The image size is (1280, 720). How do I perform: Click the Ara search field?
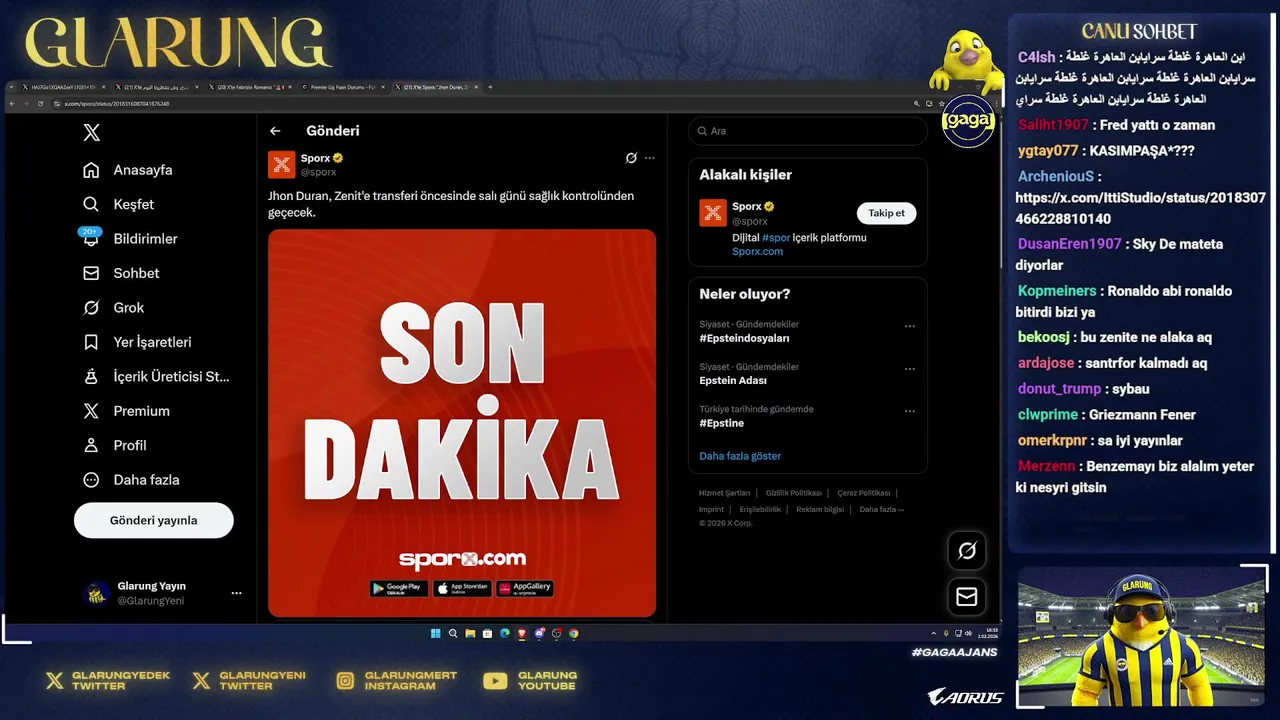coord(808,131)
